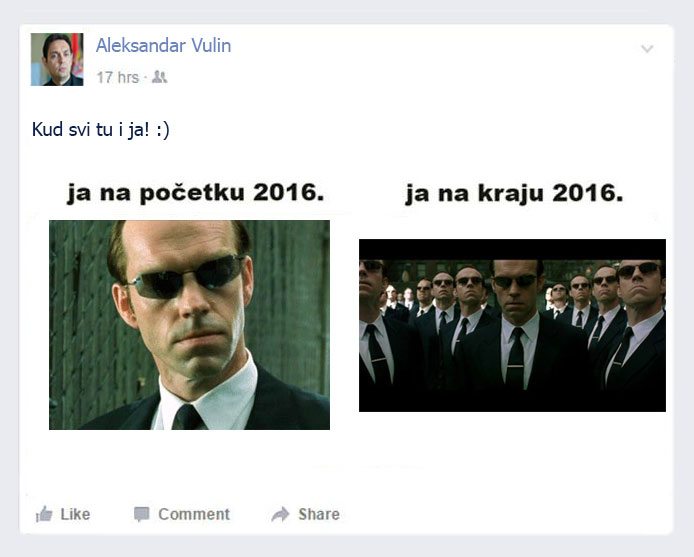This screenshot has height=557, width=694.
Task: Click the Share arrow icon
Action: coord(280,514)
